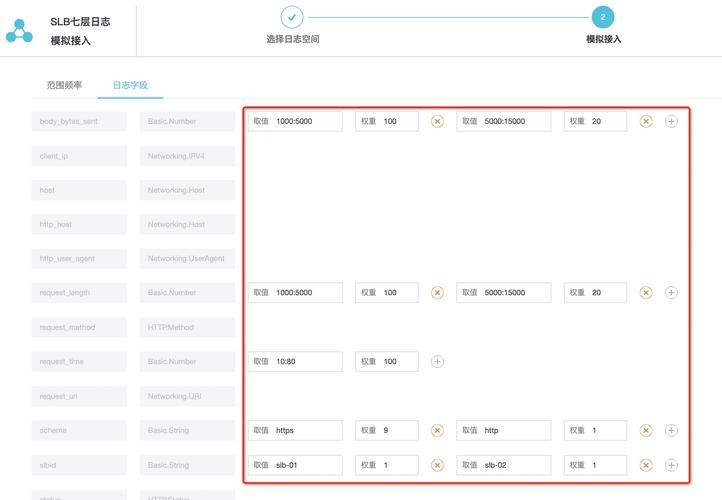The height and width of the screenshot is (500, 722).
Task: Click the host field name box
Action: (x=79, y=190)
